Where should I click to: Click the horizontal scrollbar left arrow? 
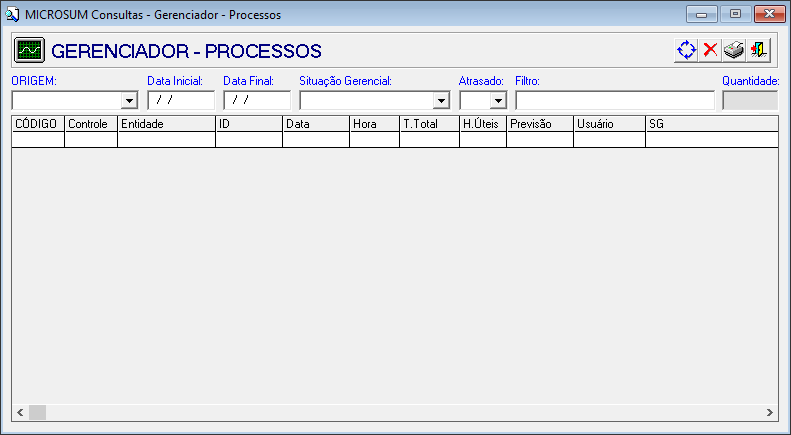[20, 412]
